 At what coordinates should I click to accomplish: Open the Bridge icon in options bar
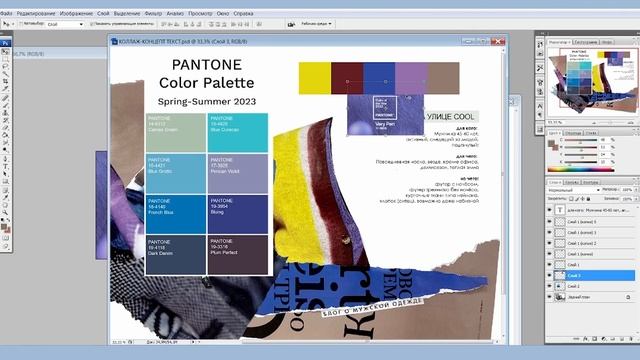[291, 24]
